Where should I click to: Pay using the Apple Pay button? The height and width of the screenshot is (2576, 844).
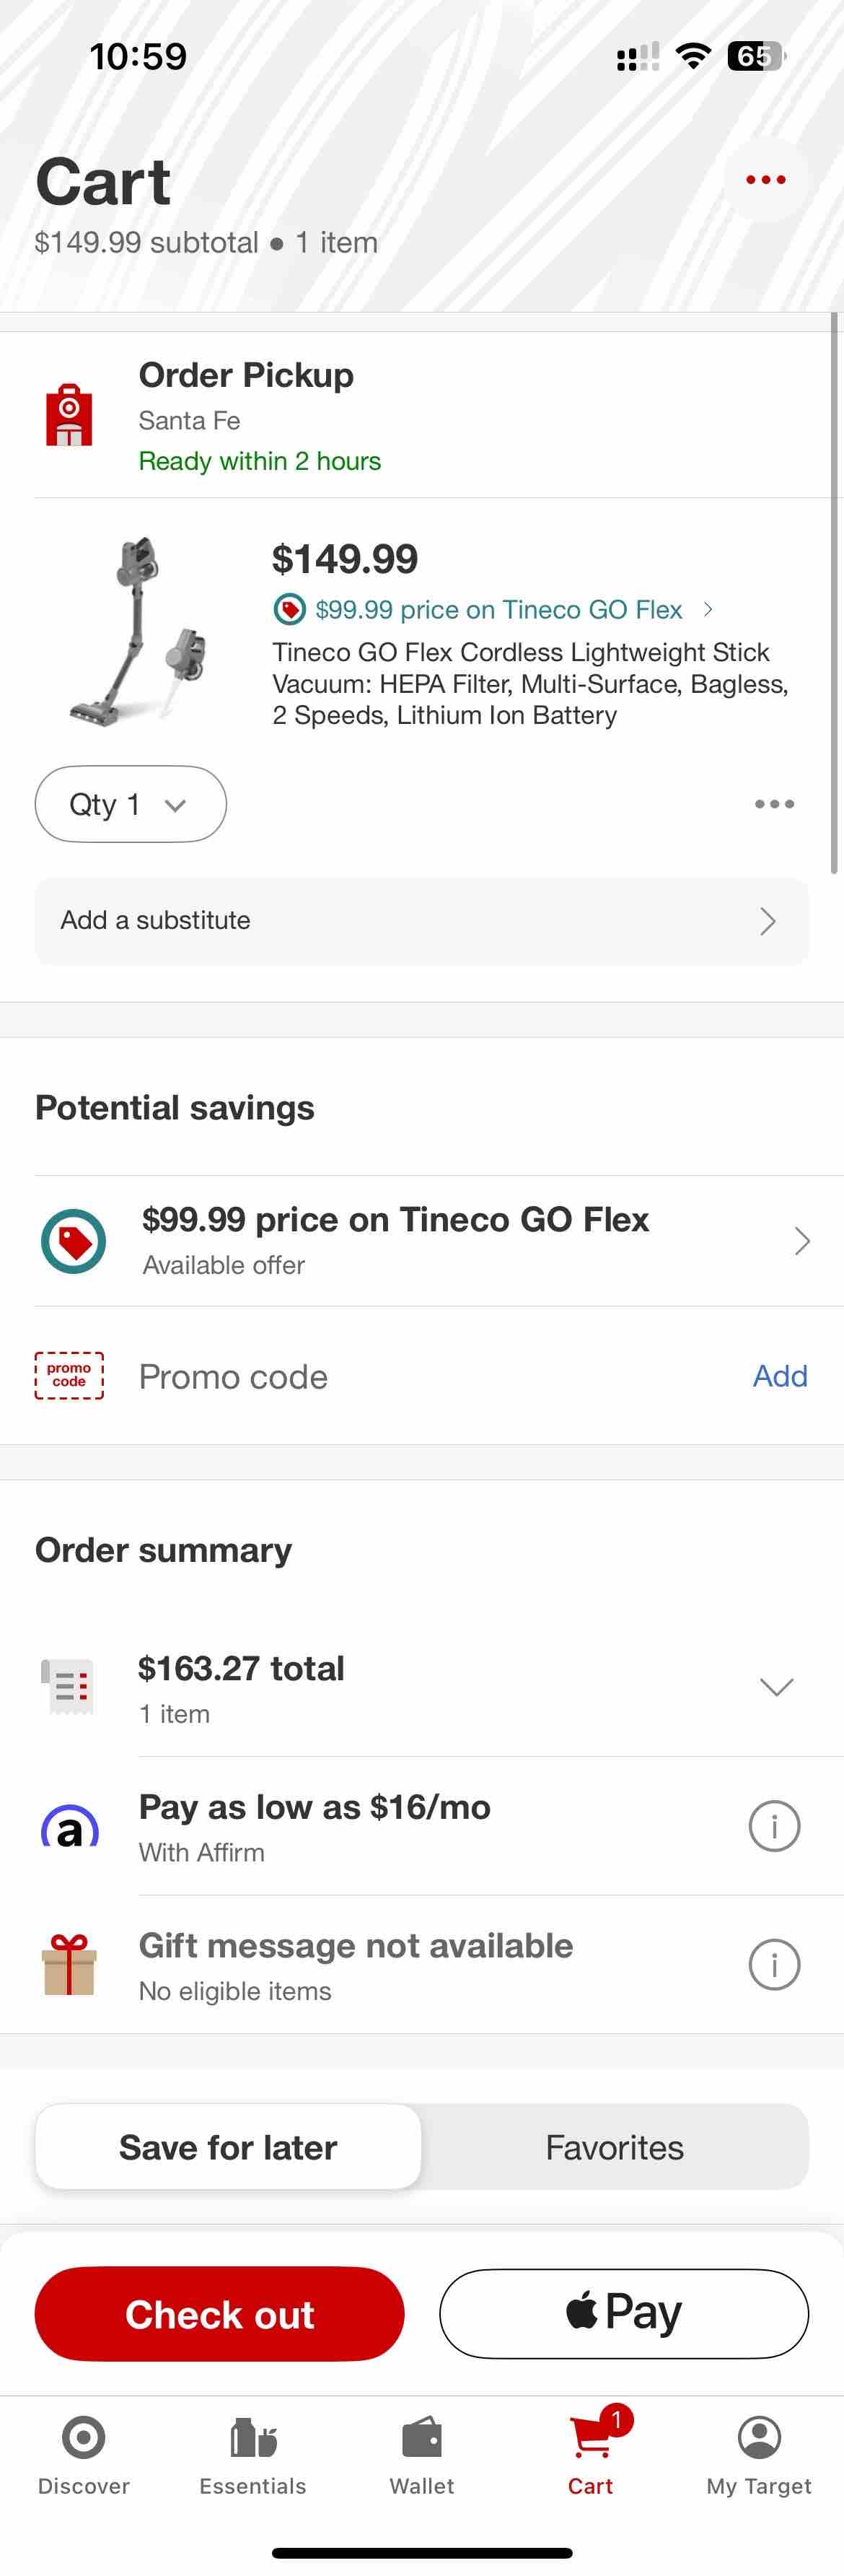click(623, 2313)
